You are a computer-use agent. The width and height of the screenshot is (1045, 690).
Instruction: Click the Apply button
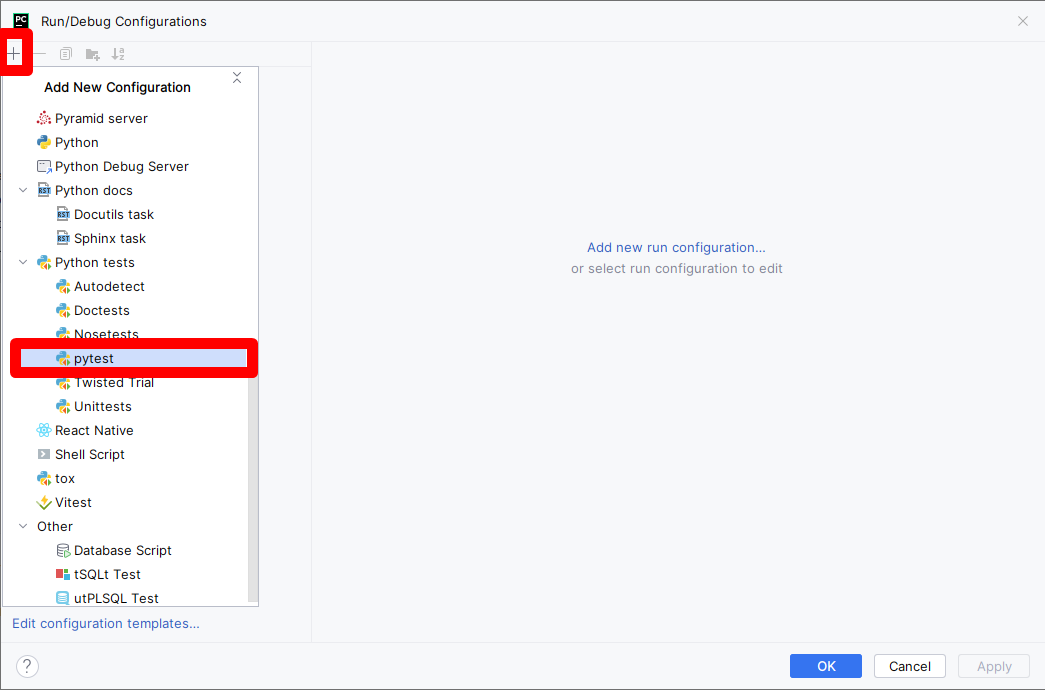pos(994,666)
